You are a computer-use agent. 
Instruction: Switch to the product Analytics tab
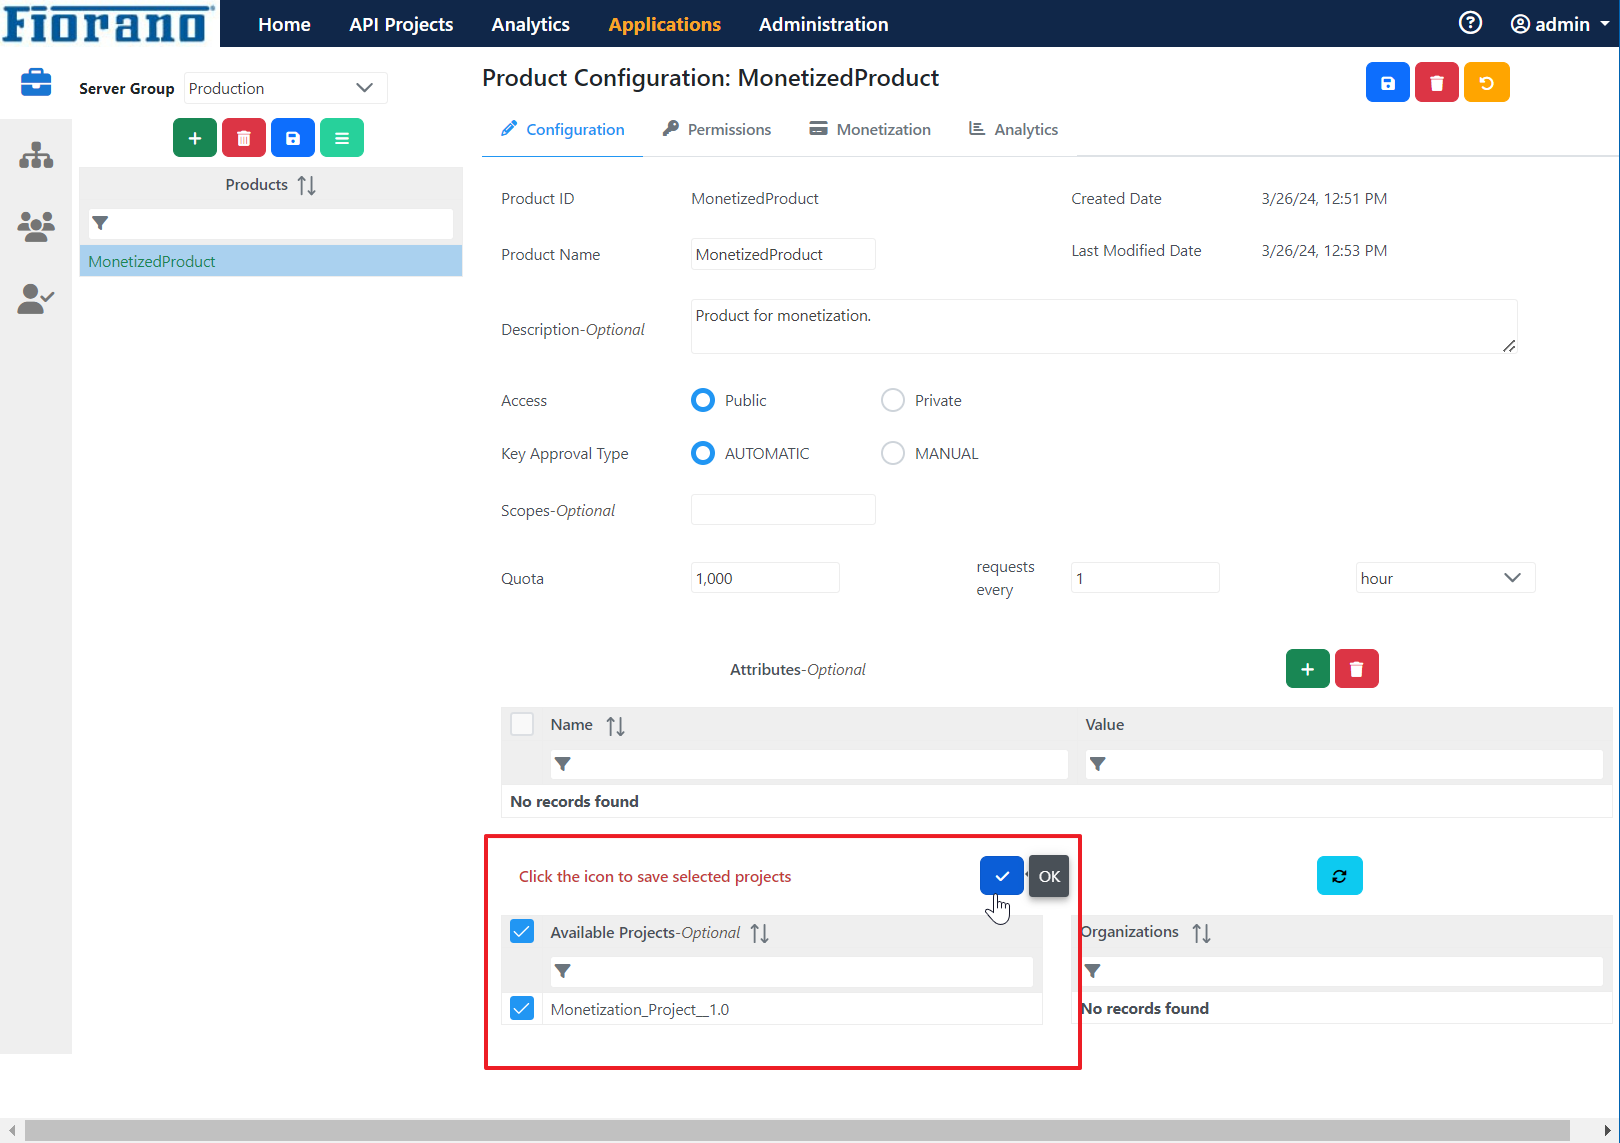tap(1013, 130)
